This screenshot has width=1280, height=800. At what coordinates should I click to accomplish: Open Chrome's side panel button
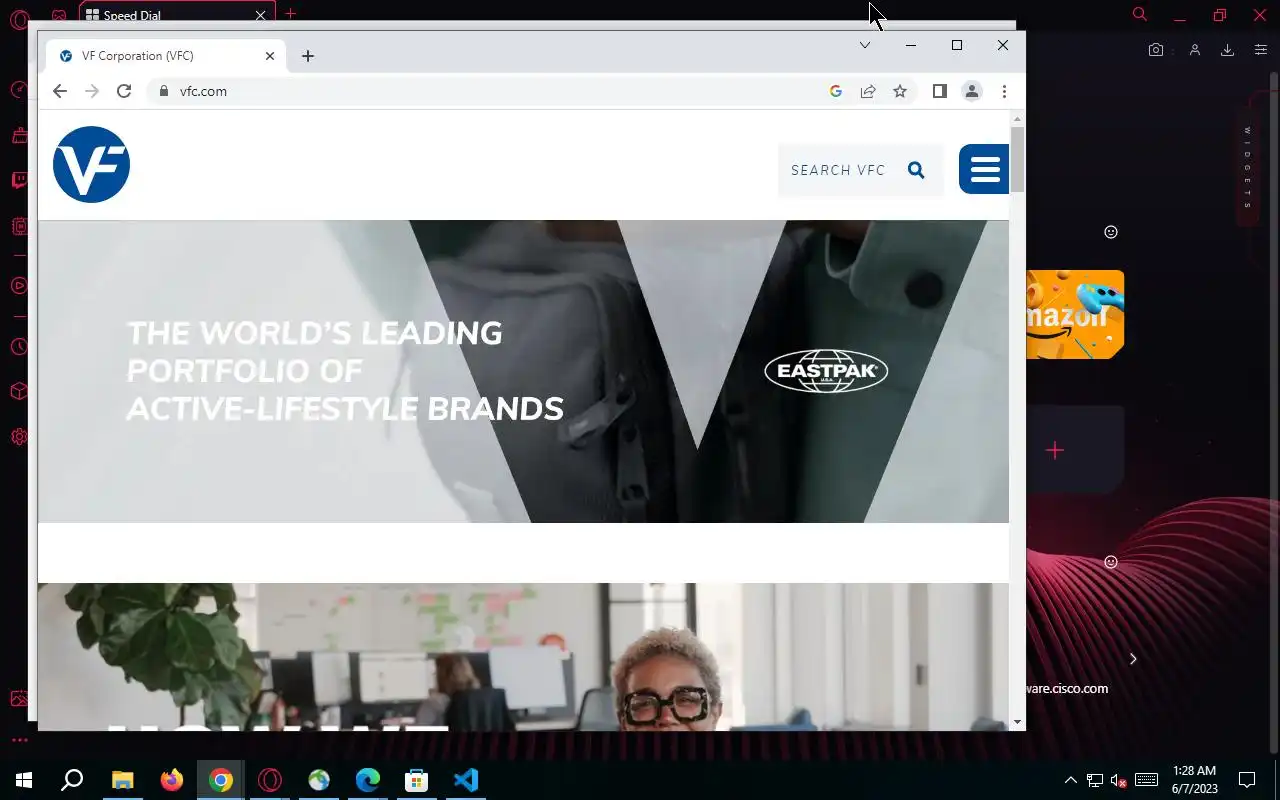[x=939, y=91]
